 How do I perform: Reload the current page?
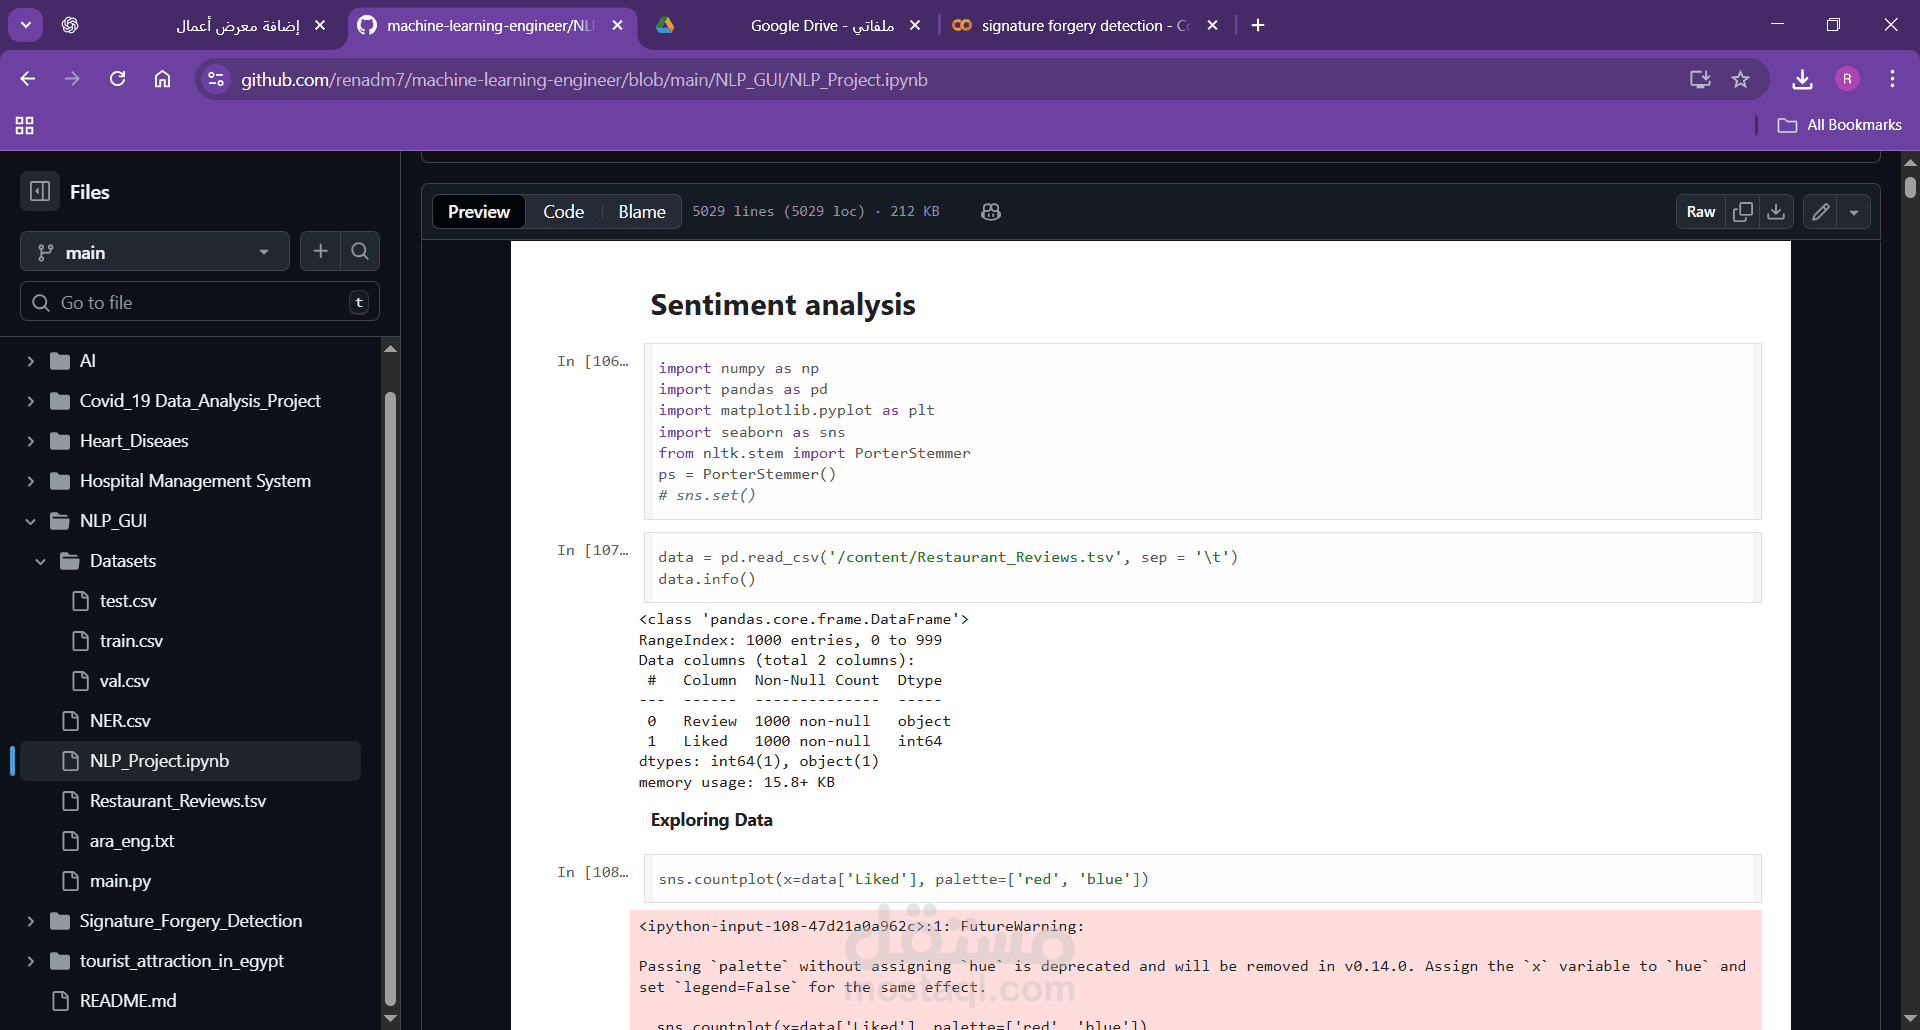click(117, 79)
